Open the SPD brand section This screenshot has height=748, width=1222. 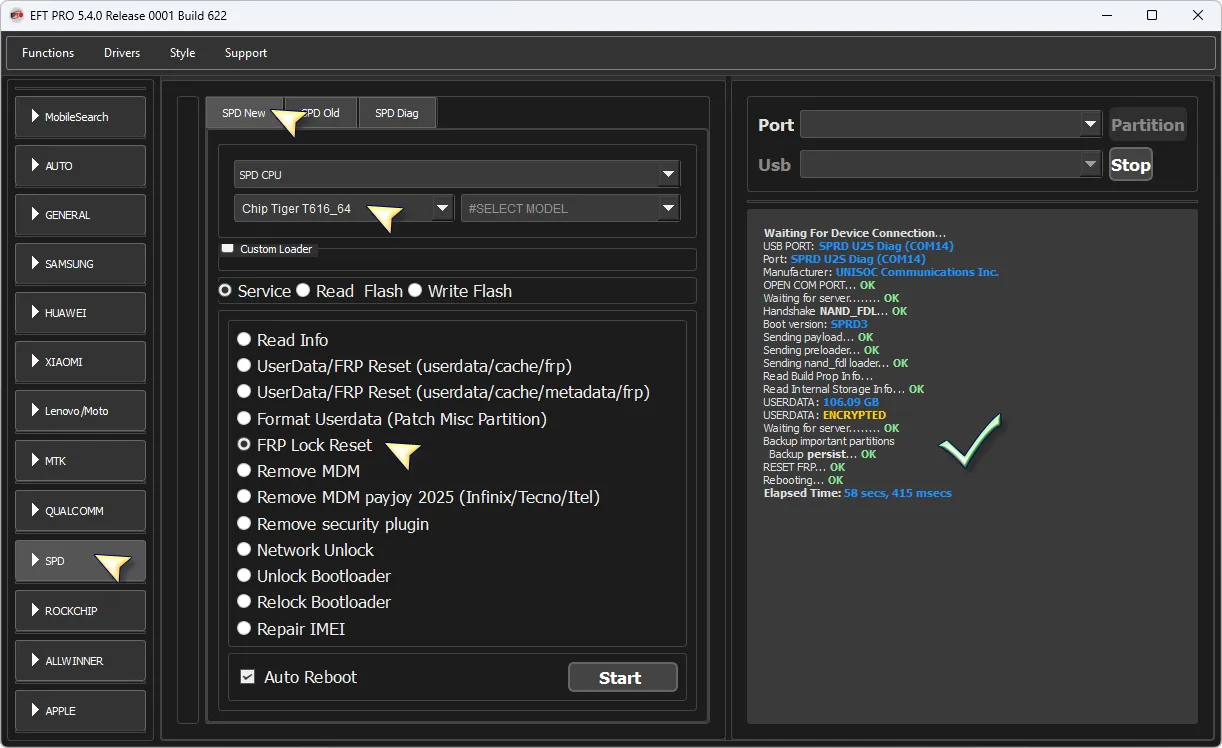click(x=80, y=561)
